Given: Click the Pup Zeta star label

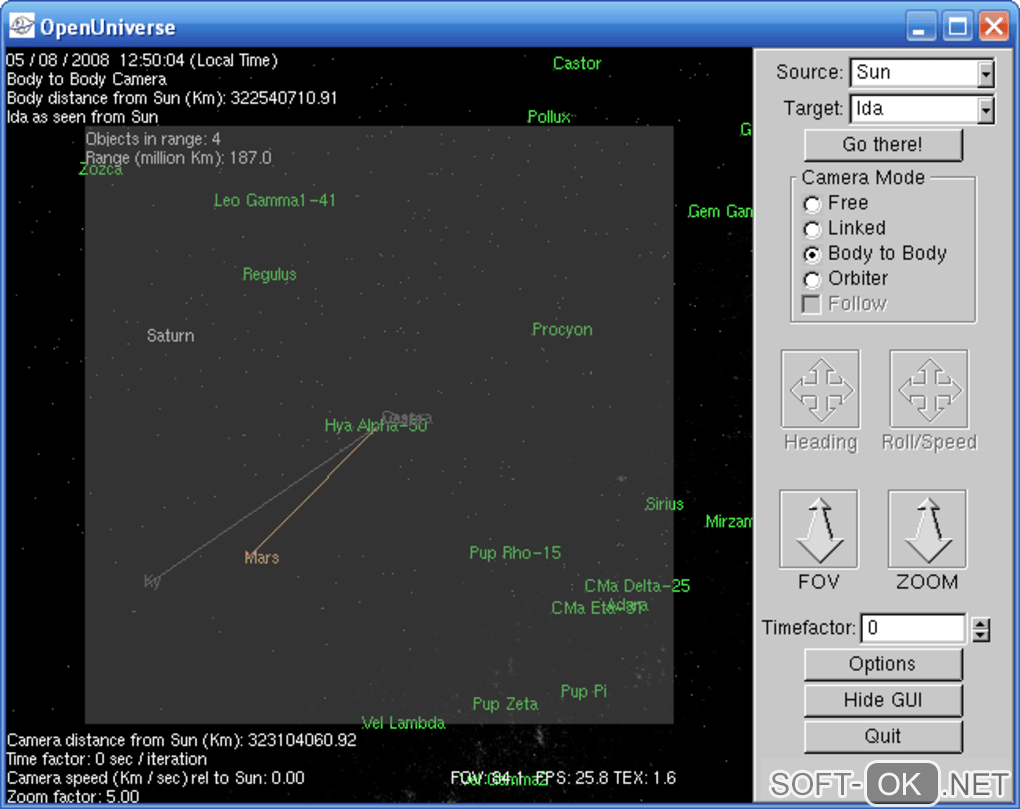Looking at the screenshot, I should click(505, 704).
